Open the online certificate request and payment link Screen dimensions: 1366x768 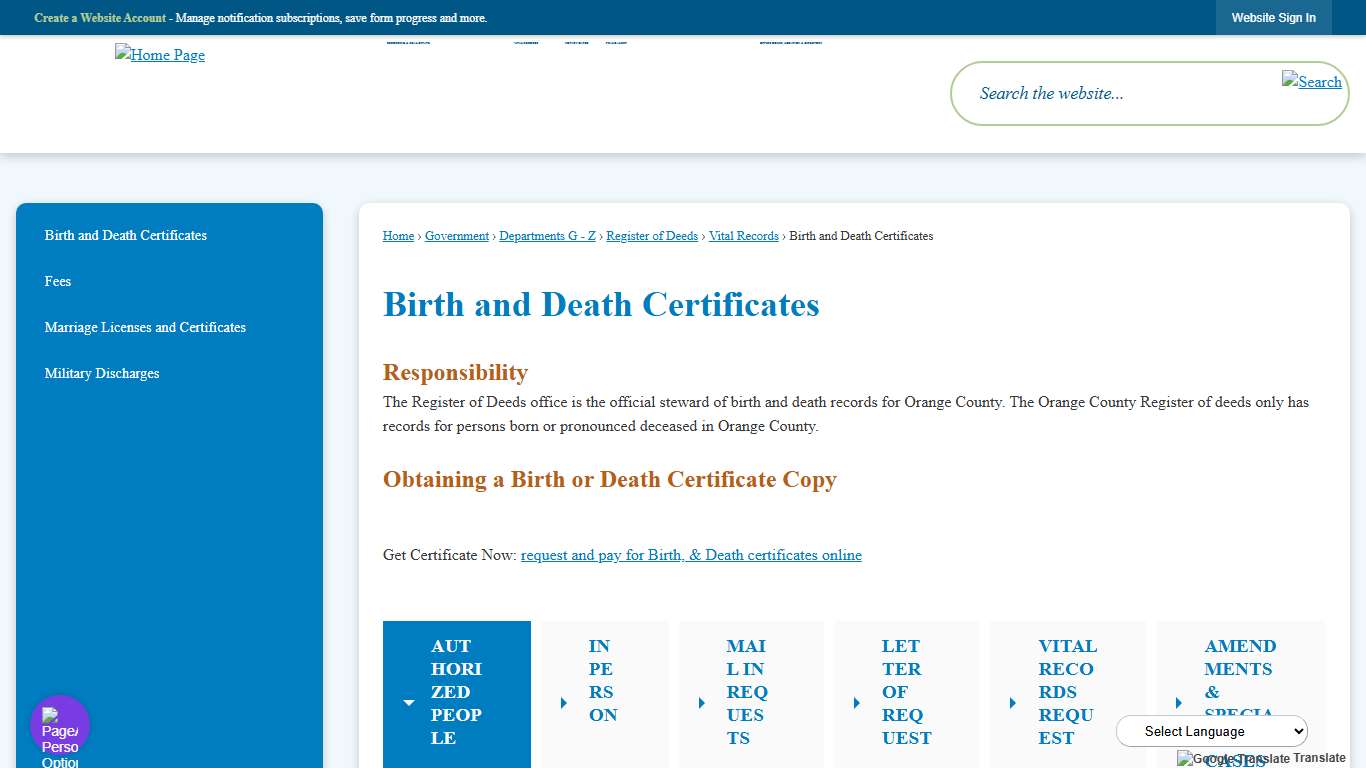pyautogui.click(x=691, y=555)
